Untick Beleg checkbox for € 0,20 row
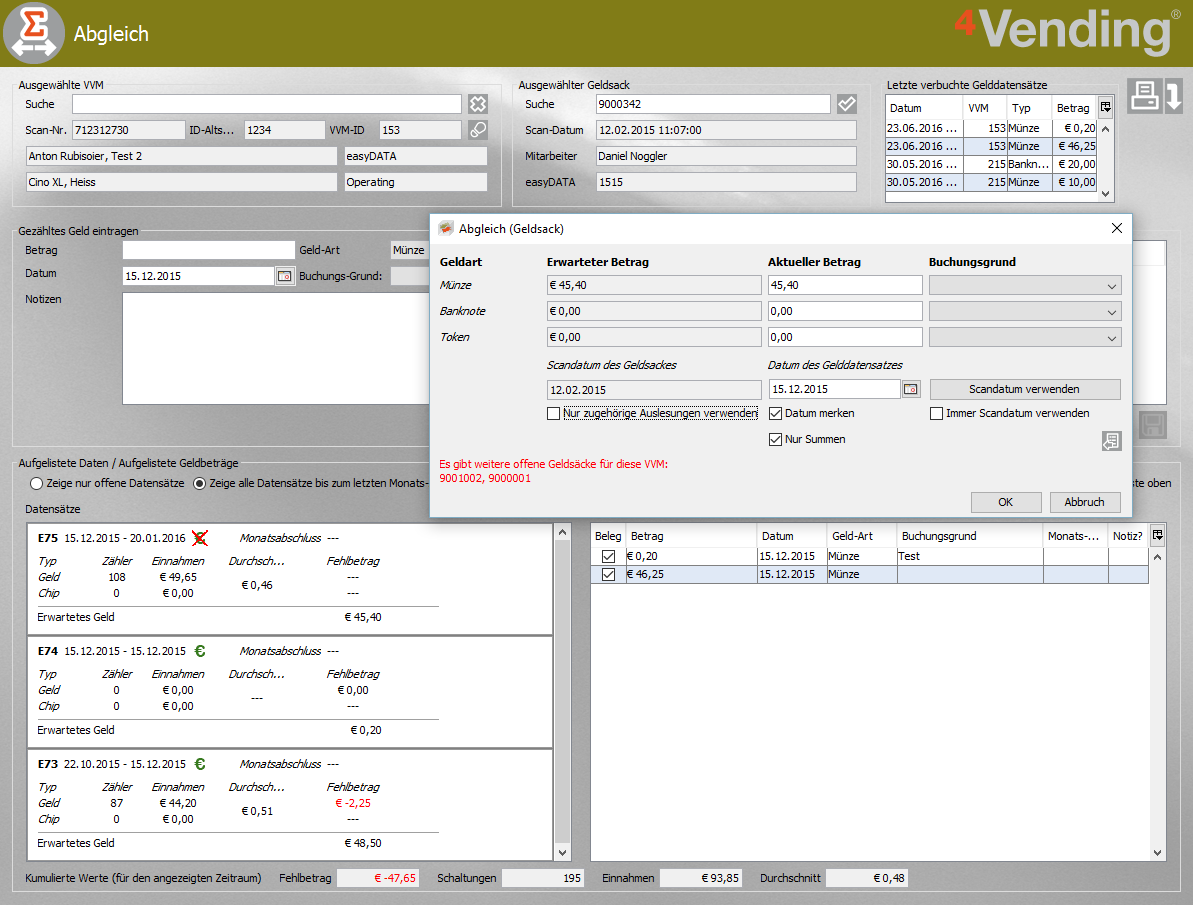Image resolution: width=1193 pixels, height=905 pixels. 608,556
